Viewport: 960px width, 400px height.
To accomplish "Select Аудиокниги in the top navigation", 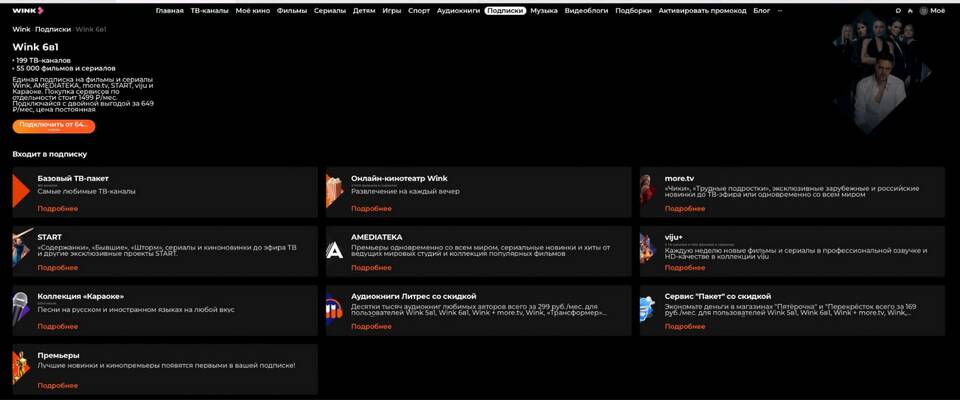I will click(x=459, y=10).
